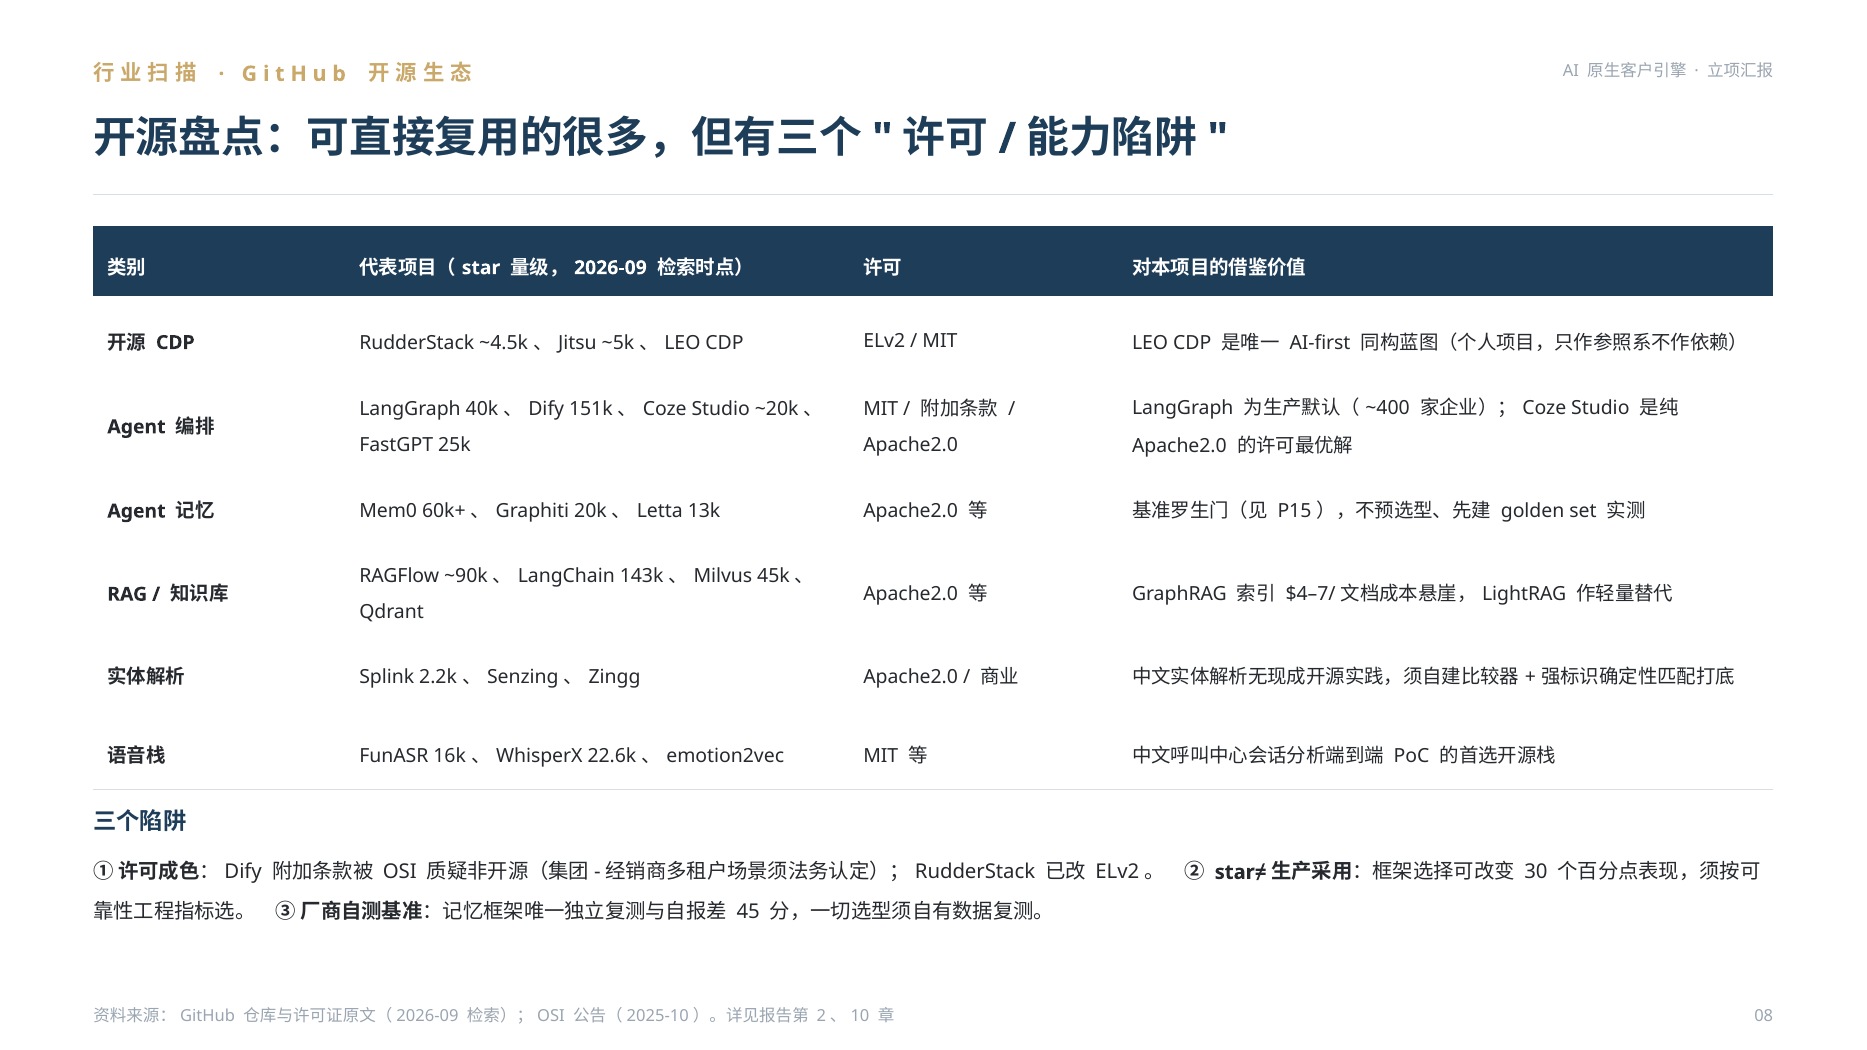Select the cell listing FunASR, WhisperX, emotion2vec

[x=572, y=755]
